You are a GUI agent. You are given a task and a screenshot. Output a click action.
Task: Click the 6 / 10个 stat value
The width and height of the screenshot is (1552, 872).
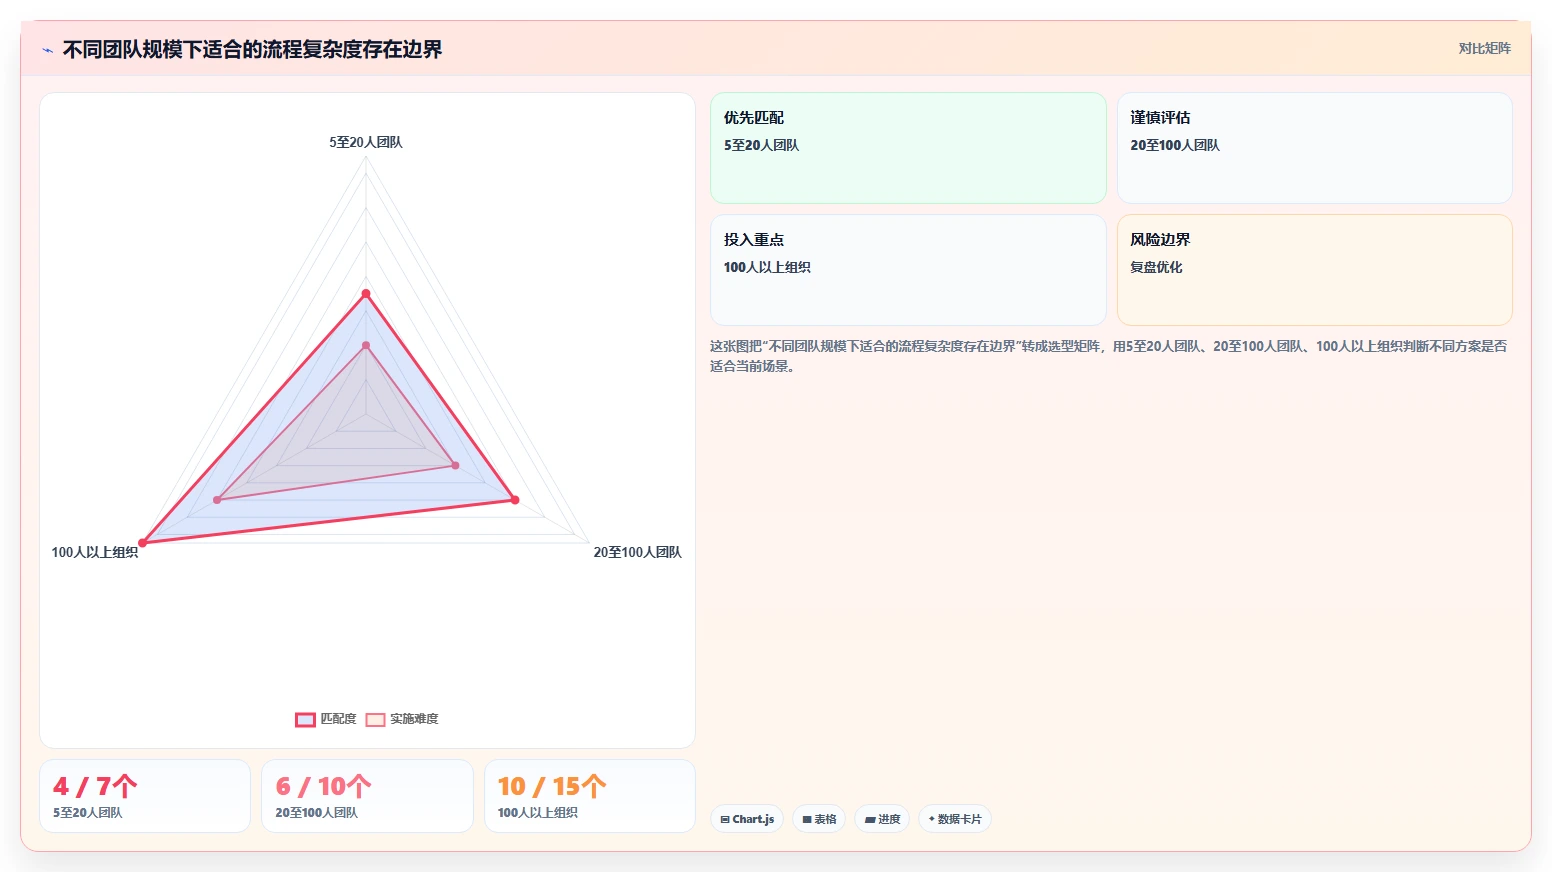click(x=323, y=786)
